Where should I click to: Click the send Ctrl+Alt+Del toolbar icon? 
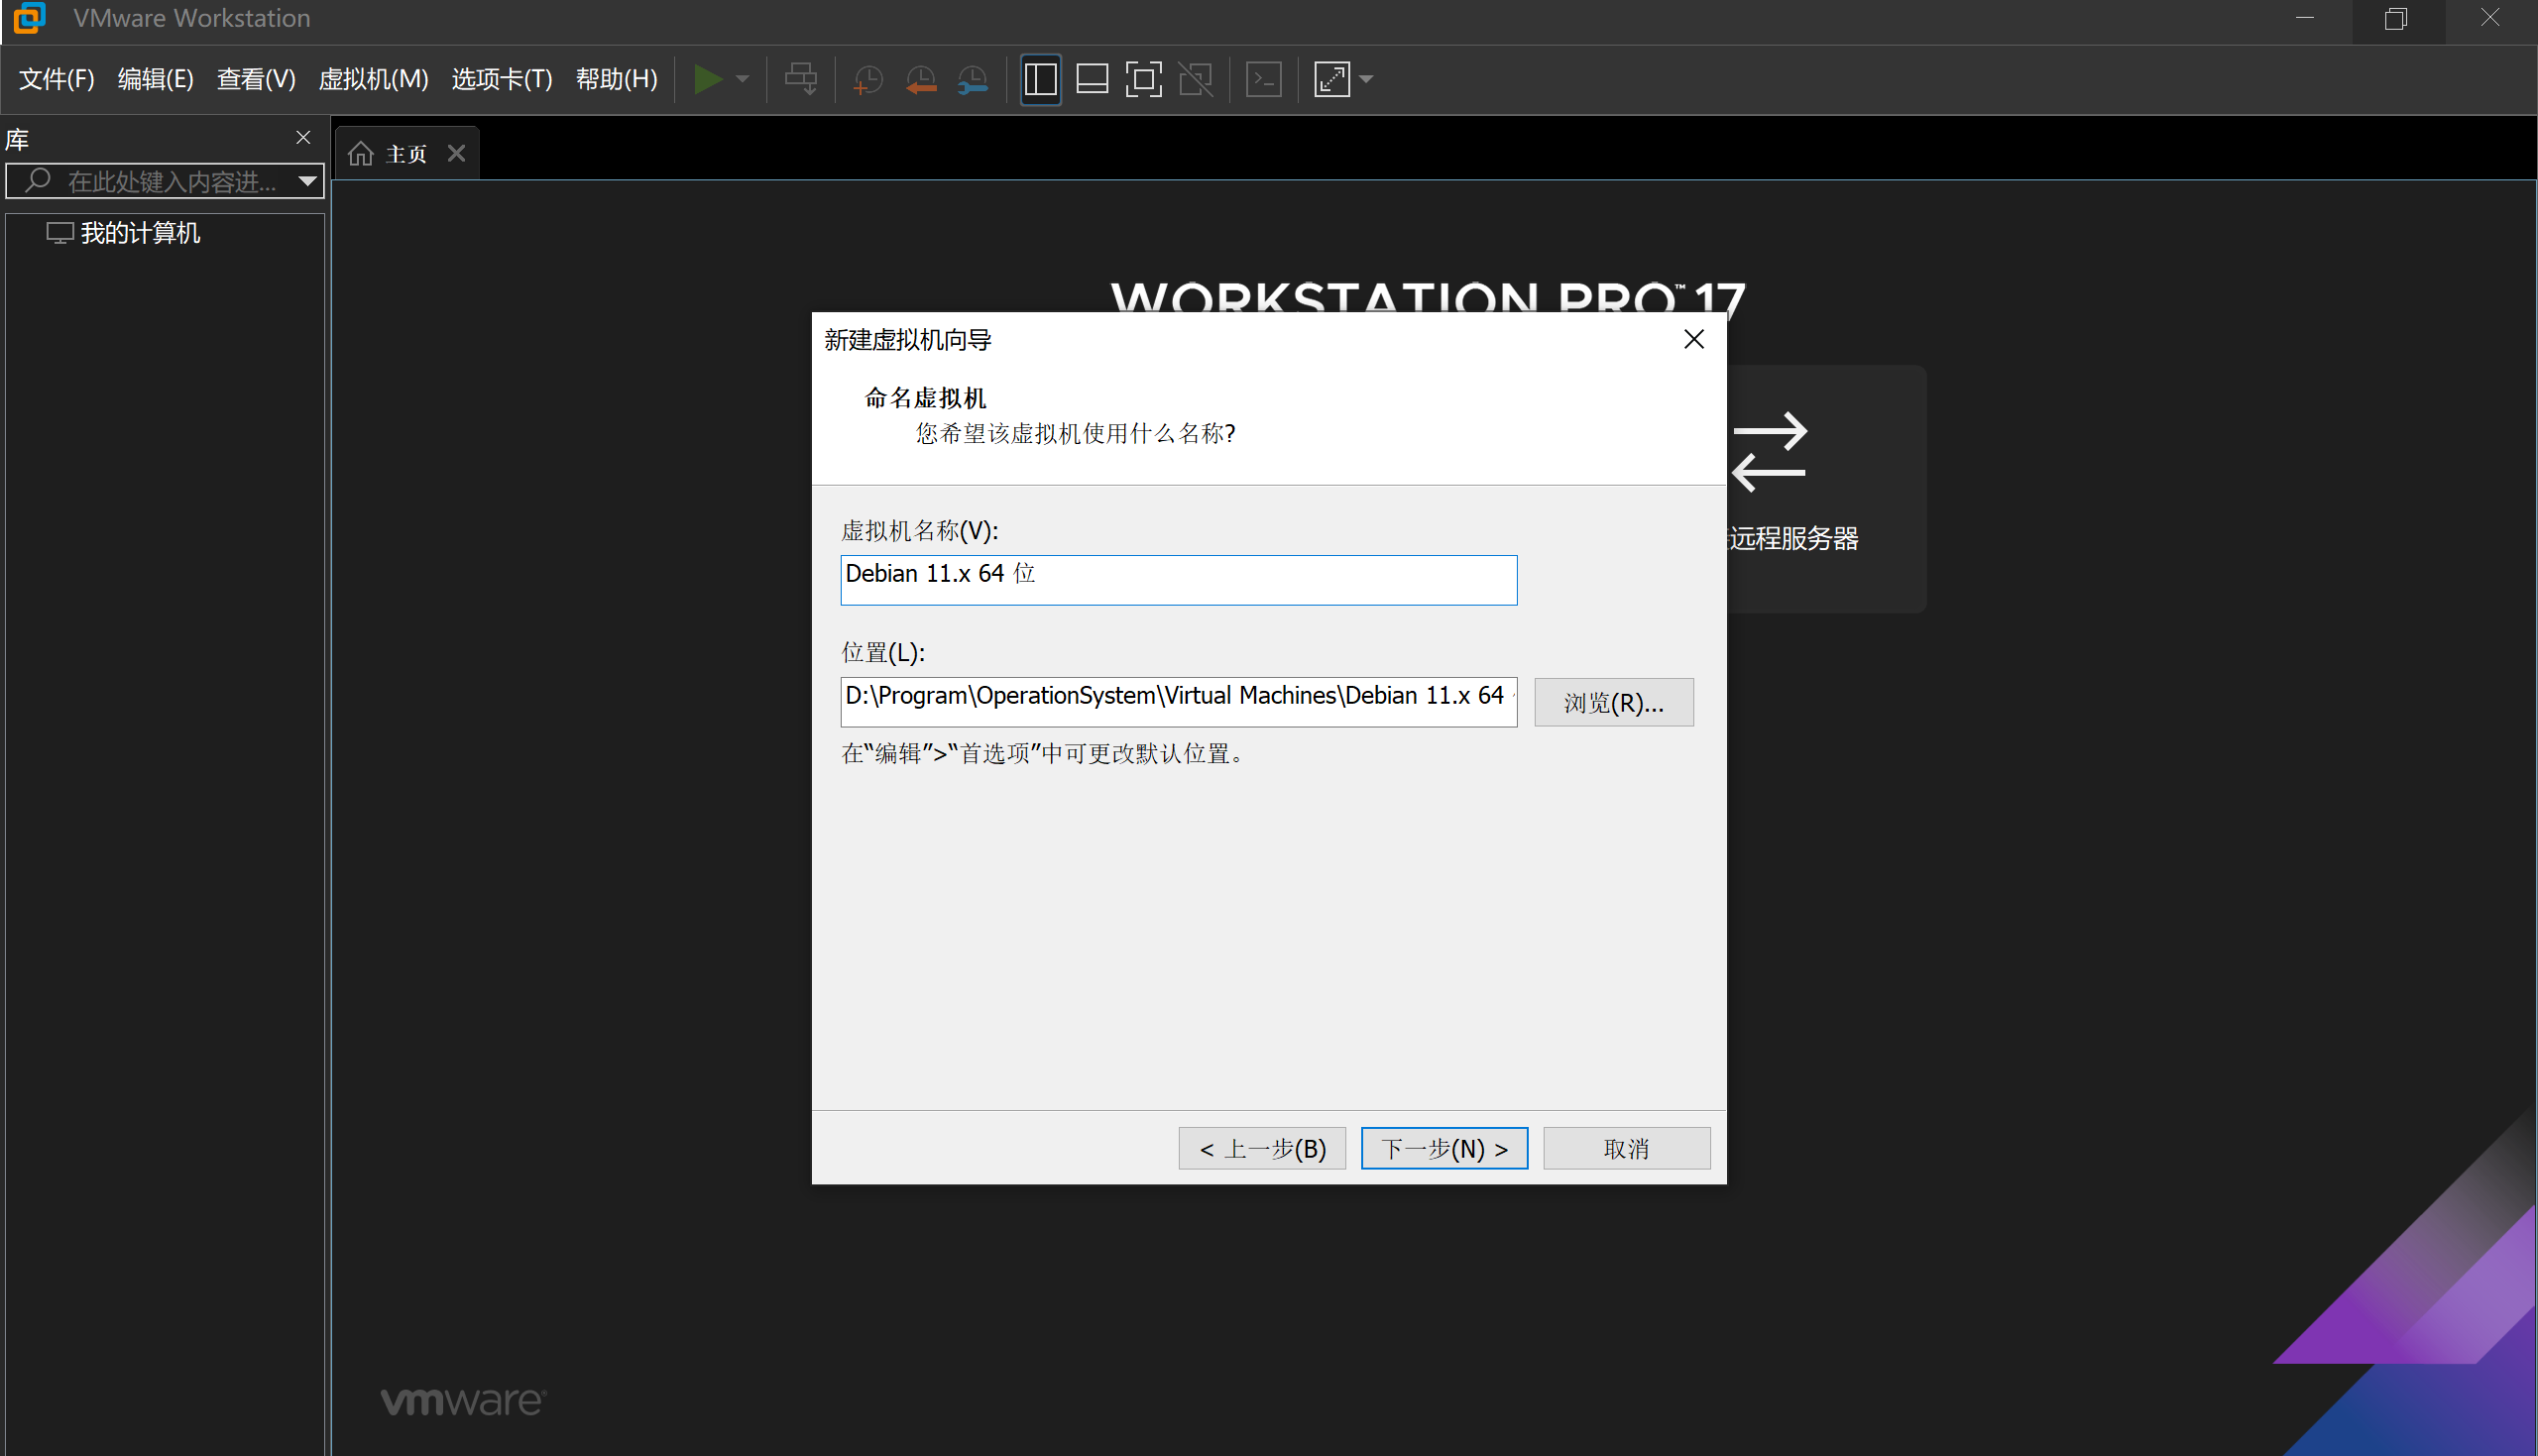(x=801, y=79)
